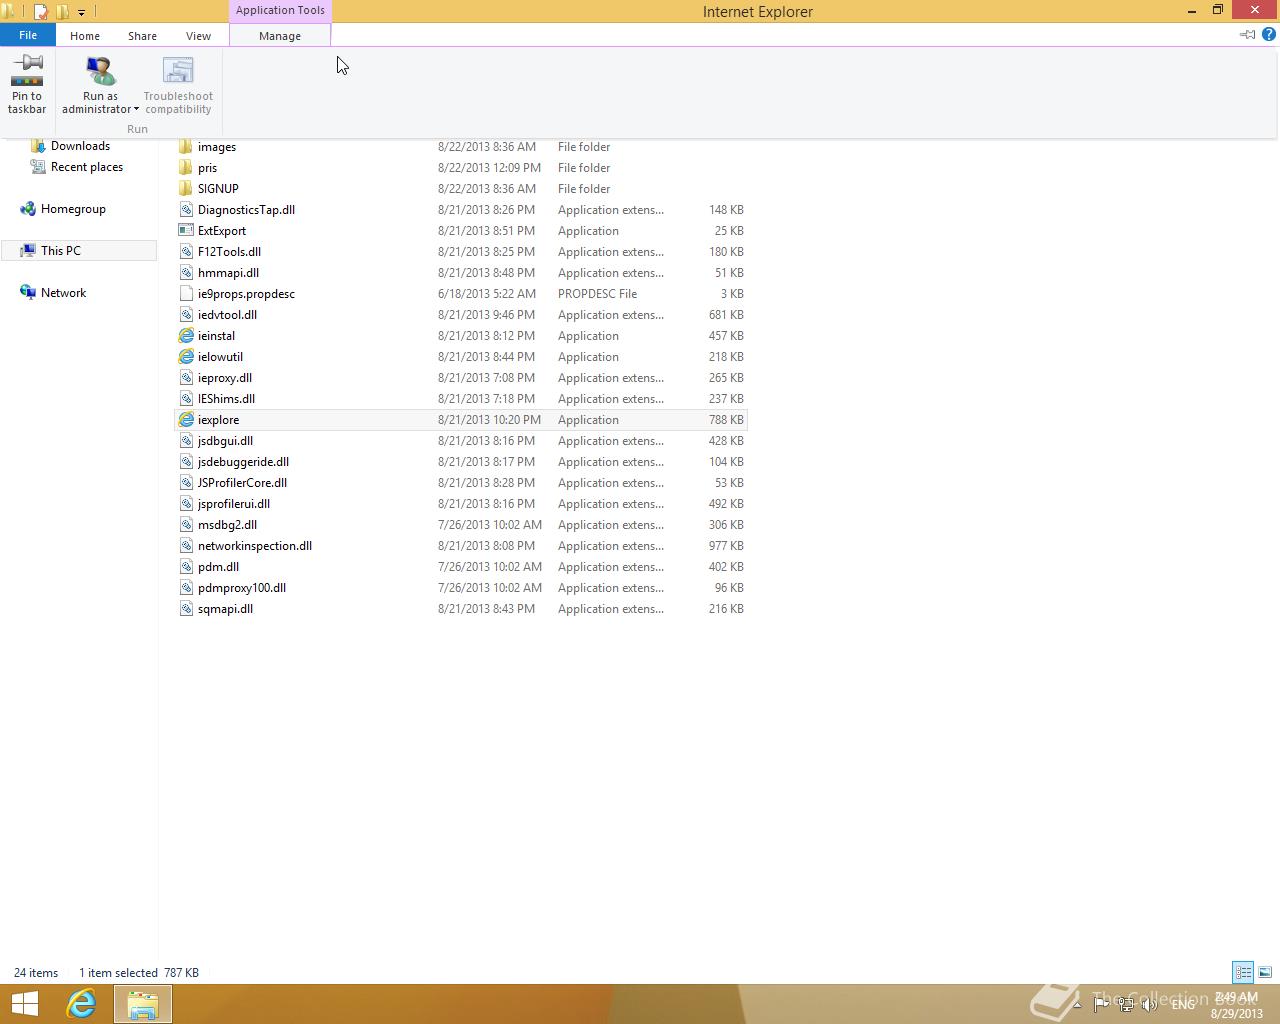This screenshot has width=1280, height=1024.
Task: Click the 788 KB size of iexplore
Action: tap(726, 420)
